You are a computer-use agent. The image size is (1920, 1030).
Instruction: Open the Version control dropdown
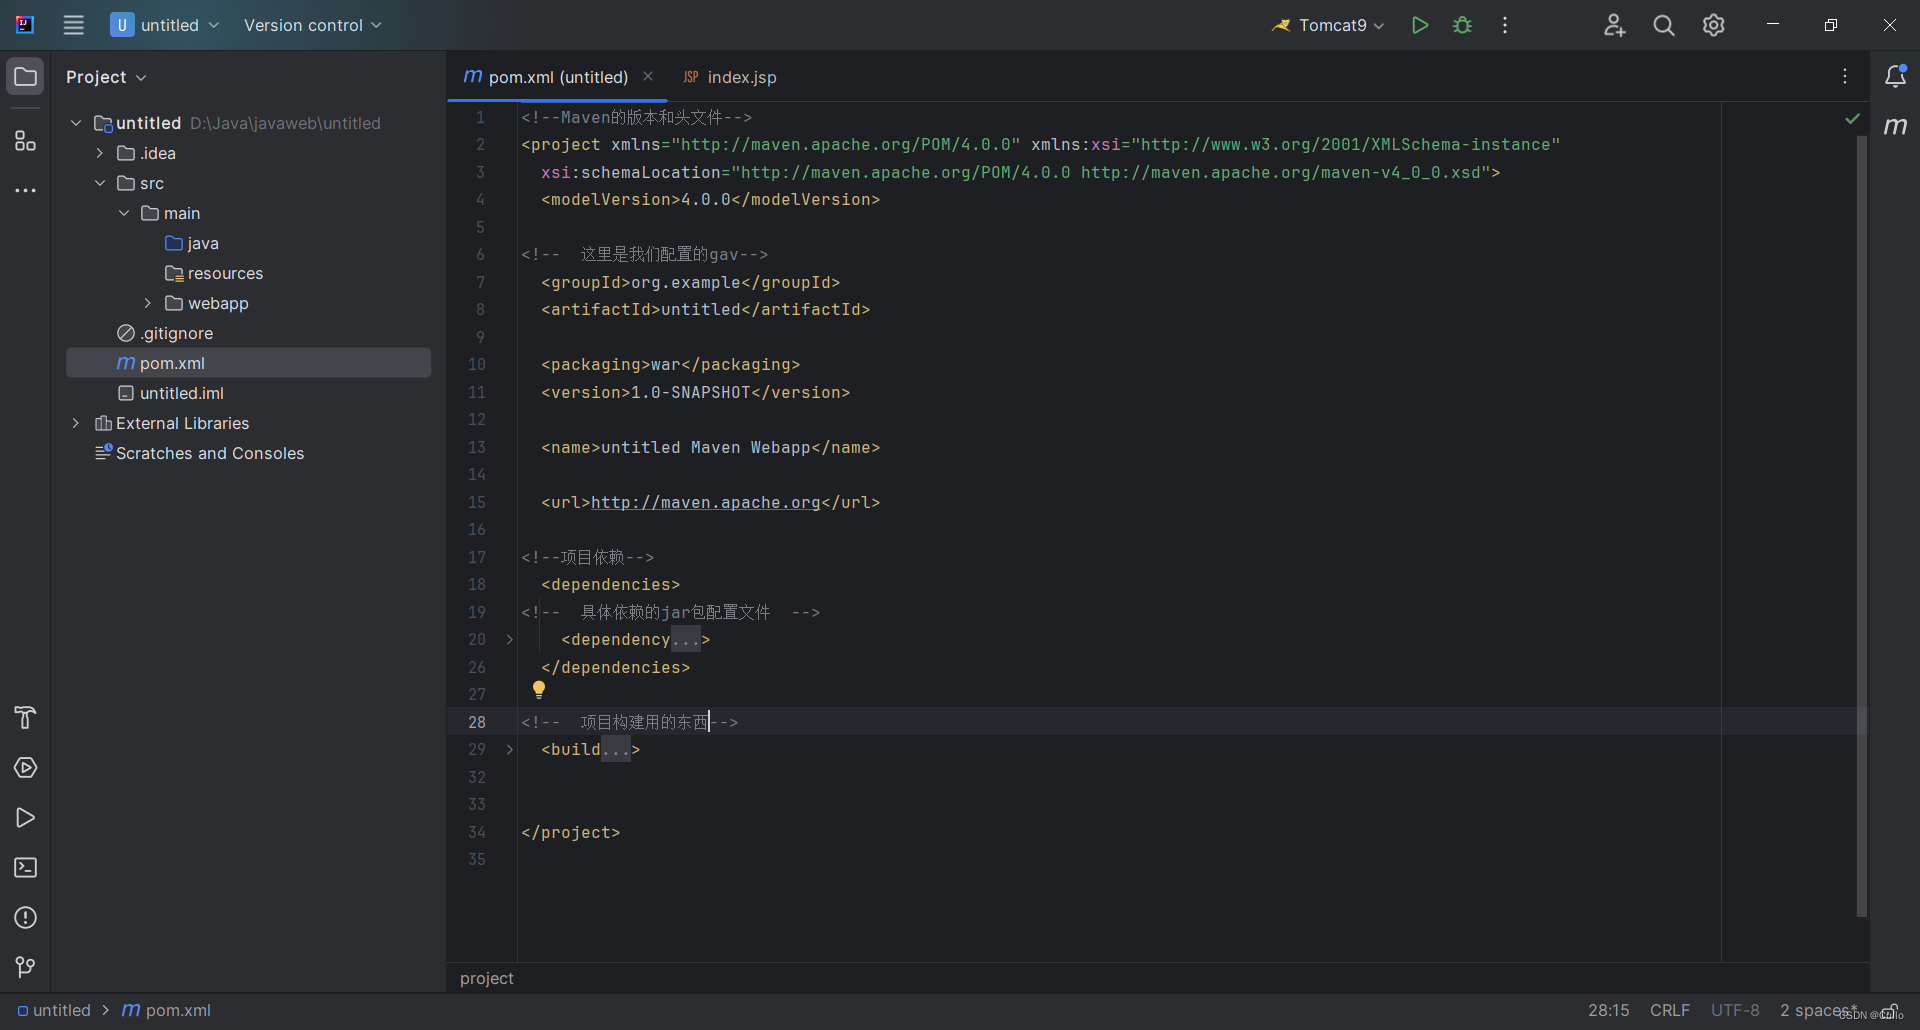tap(312, 25)
